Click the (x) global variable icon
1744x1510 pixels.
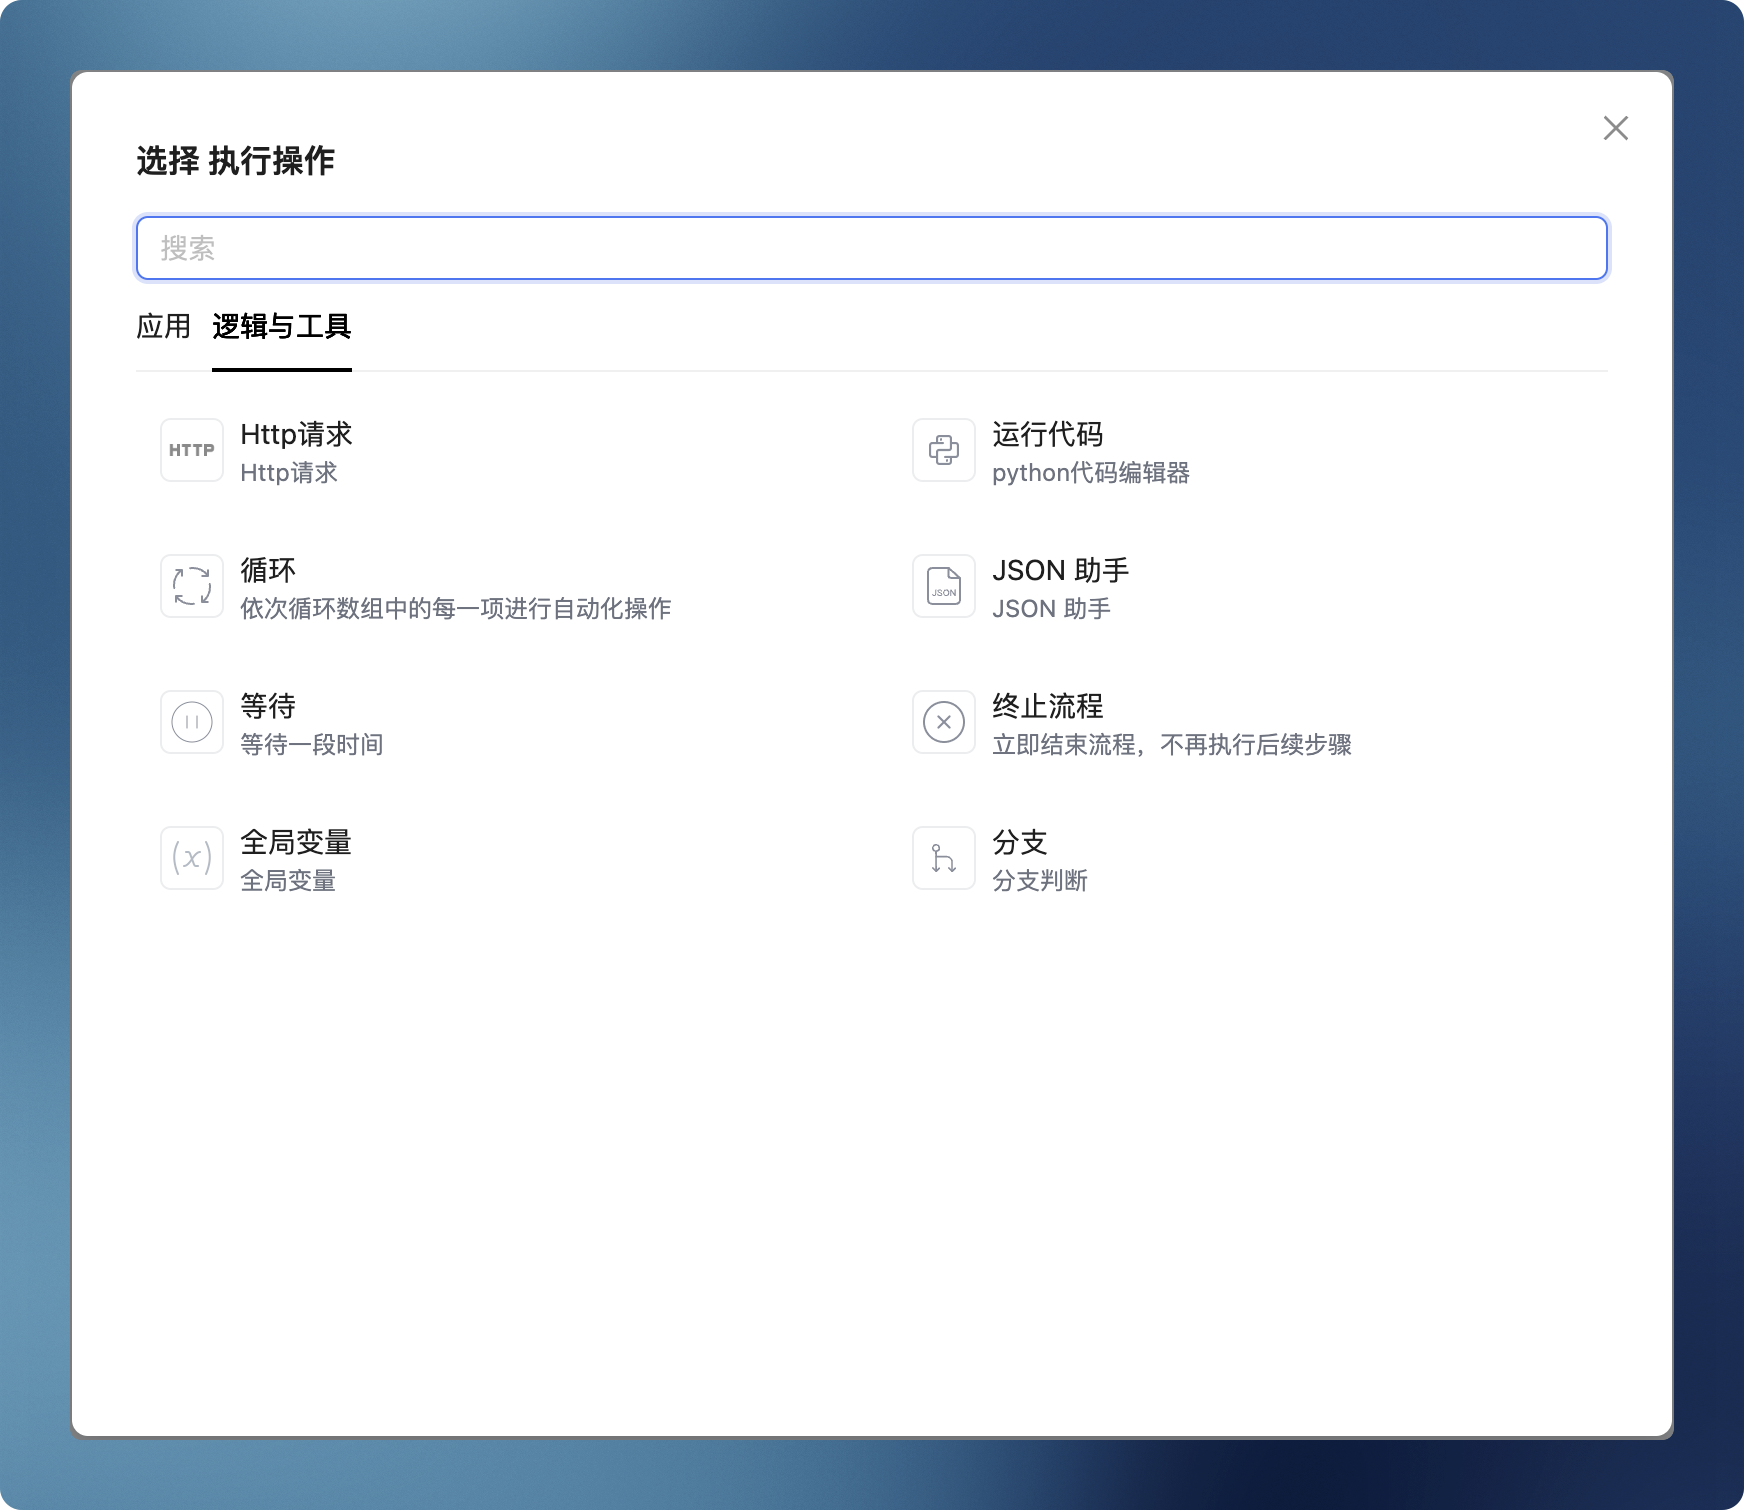(x=191, y=858)
